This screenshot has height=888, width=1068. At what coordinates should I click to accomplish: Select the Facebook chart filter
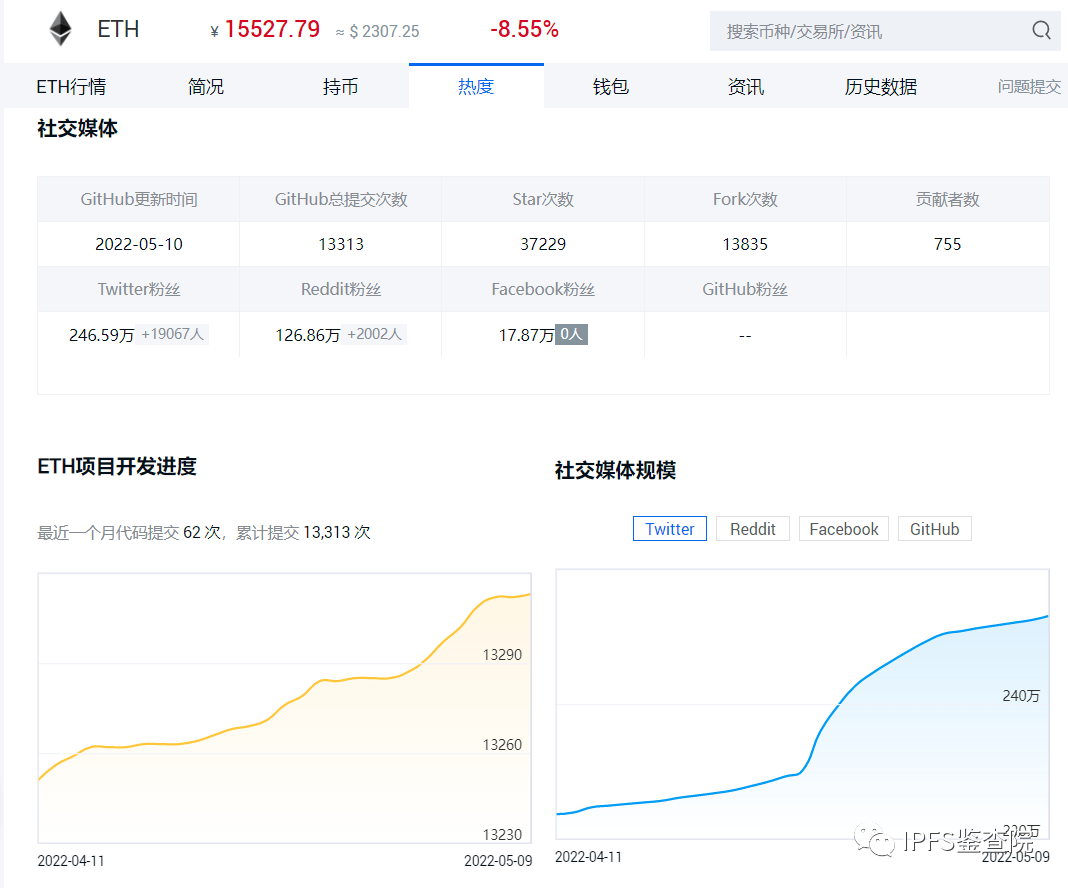tap(843, 528)
